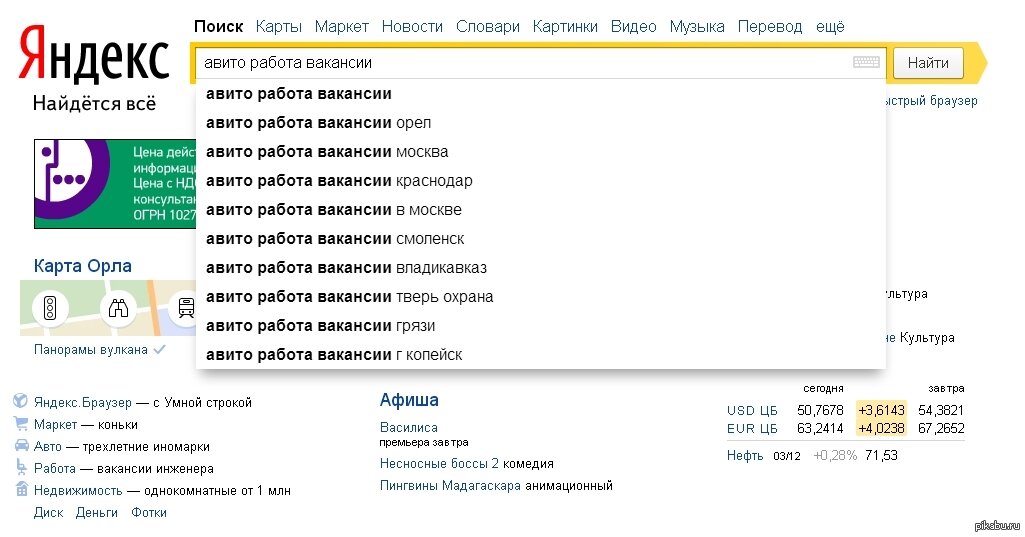Click the traffic light icon on map
The width and height of the screenshot is (1025, 537).
[50, 308]
